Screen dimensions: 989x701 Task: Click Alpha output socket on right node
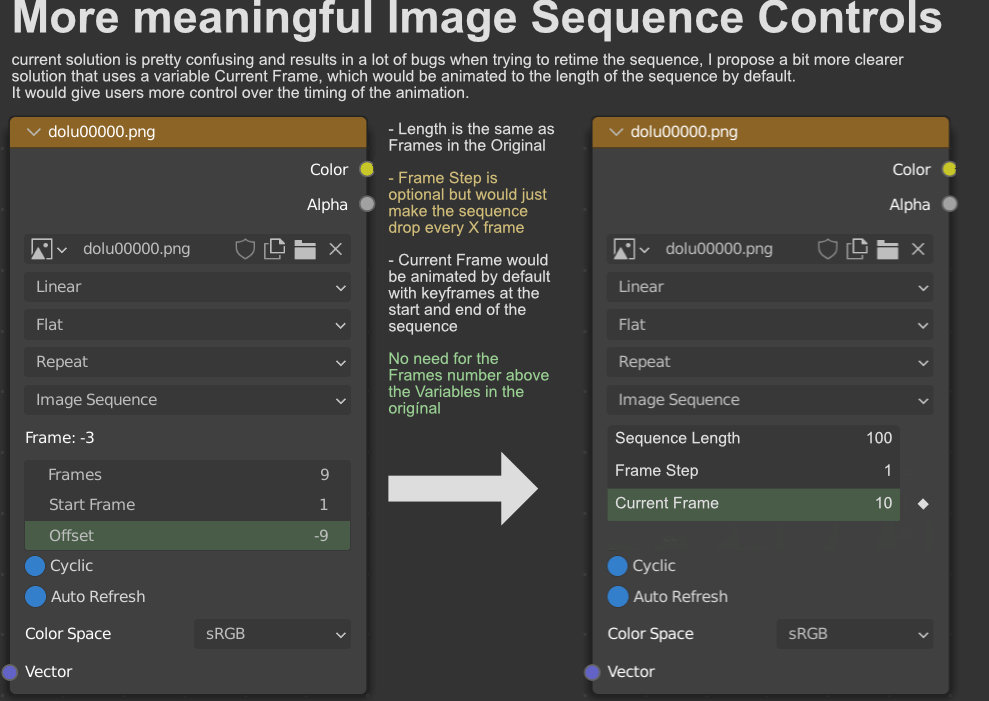tap(949, 204)
